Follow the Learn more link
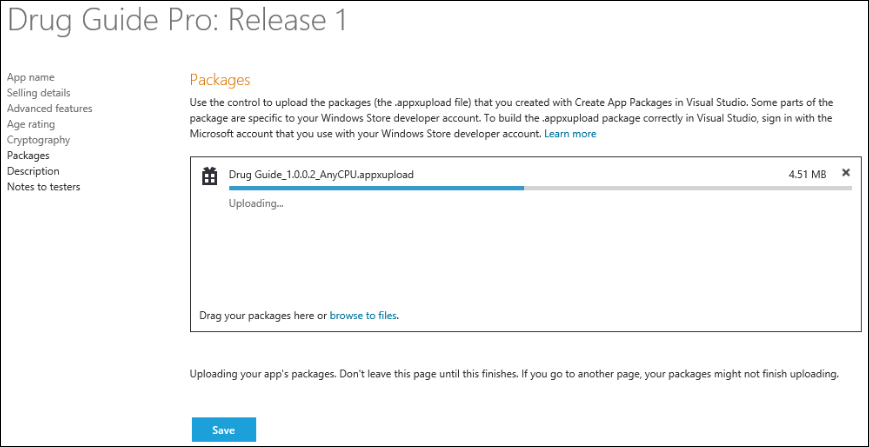 (x=570, y=134)
